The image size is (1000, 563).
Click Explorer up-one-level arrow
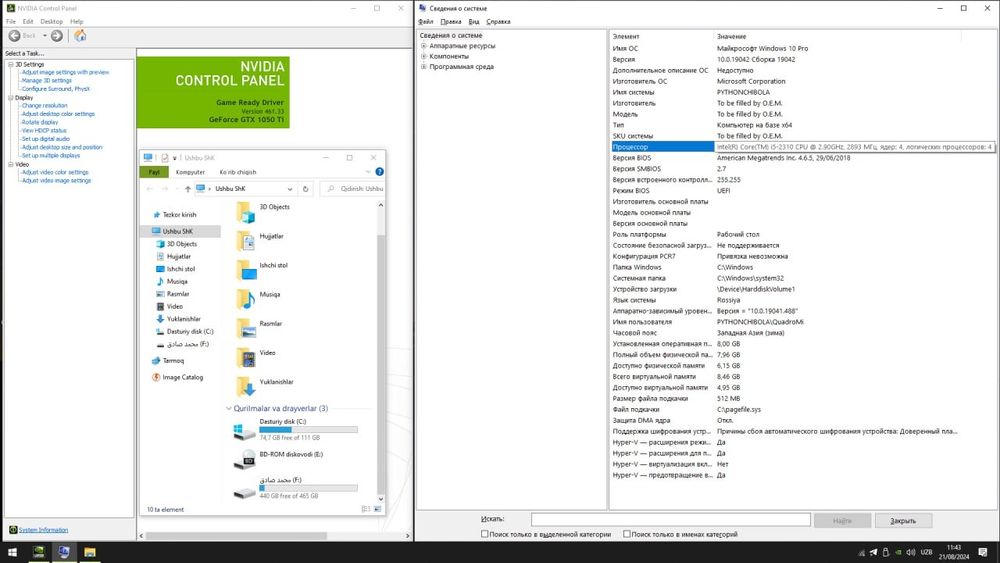pyautogui.click(x=188, y=189)
